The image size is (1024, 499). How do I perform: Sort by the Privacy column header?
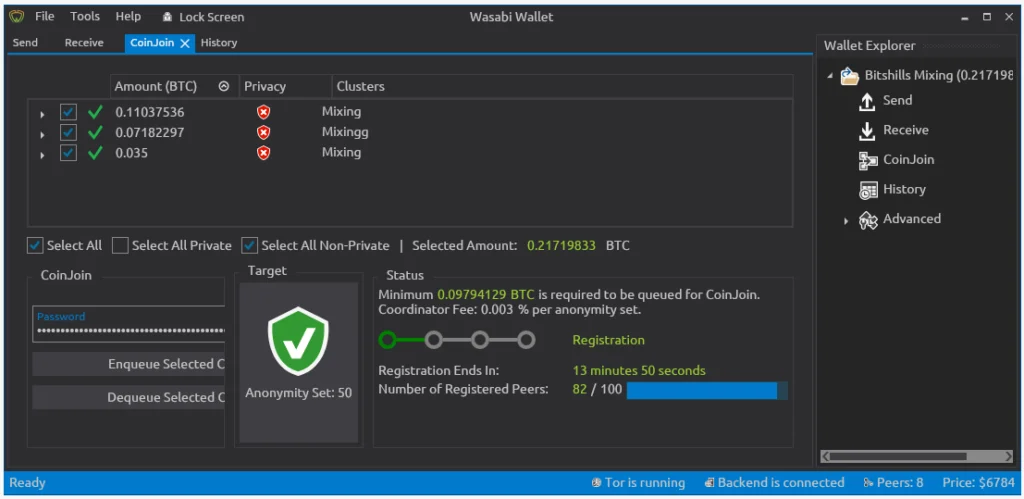[x=285, y=86]
